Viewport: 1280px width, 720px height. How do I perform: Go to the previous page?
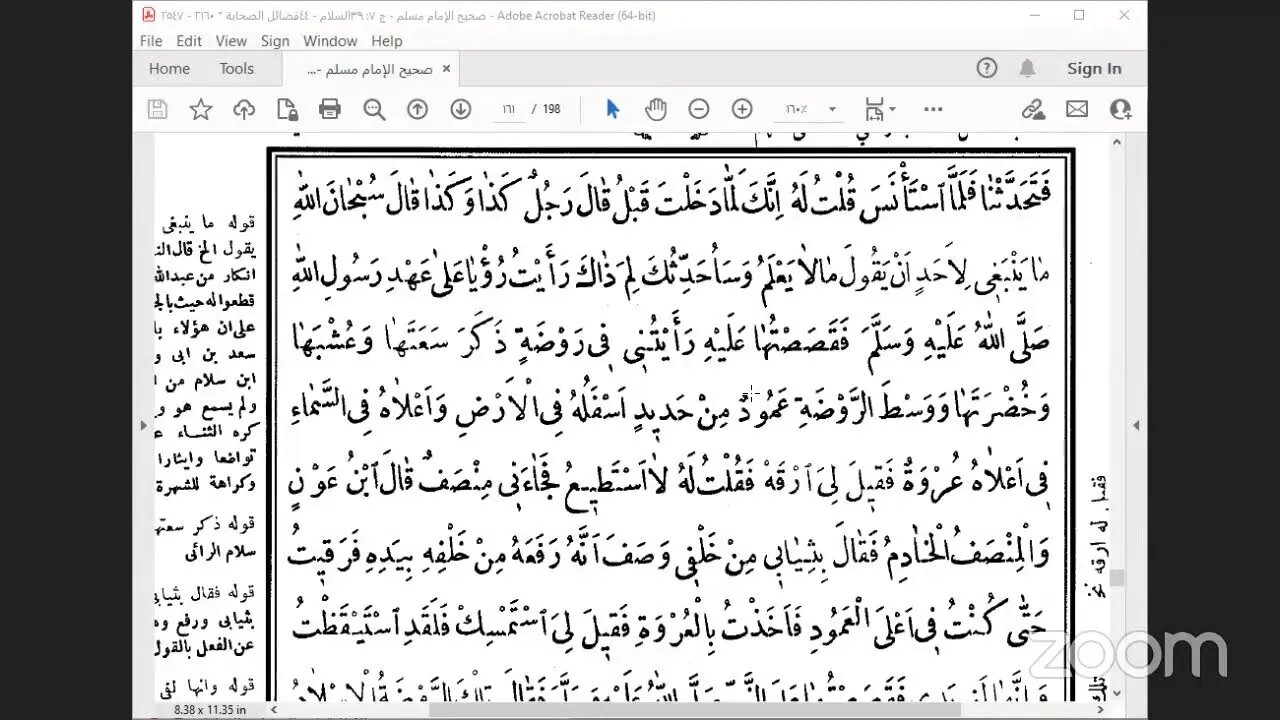click(417, 109)
